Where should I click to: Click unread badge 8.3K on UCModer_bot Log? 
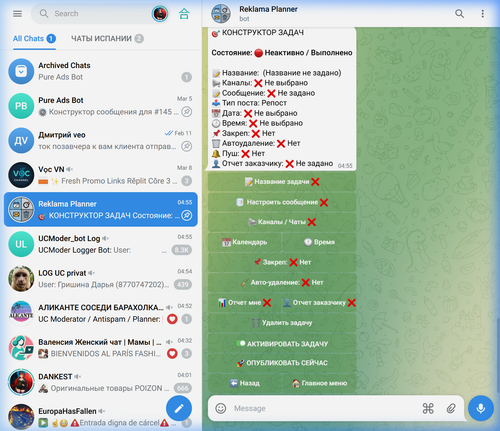182,250
